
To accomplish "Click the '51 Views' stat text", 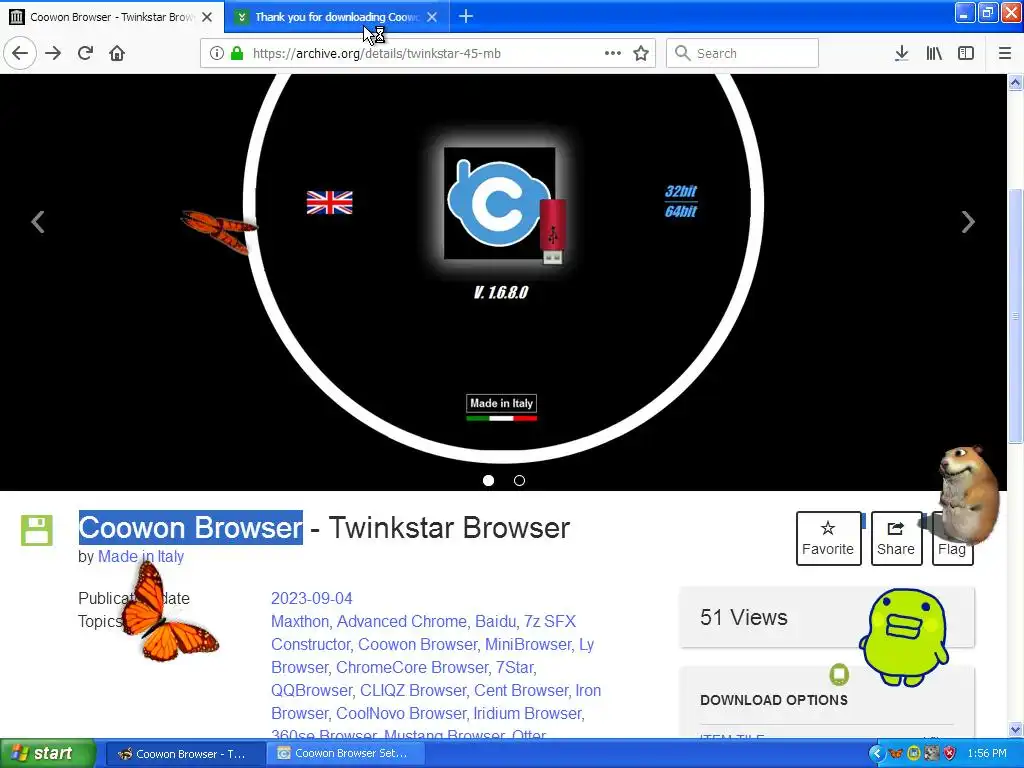I will point(744,617).
